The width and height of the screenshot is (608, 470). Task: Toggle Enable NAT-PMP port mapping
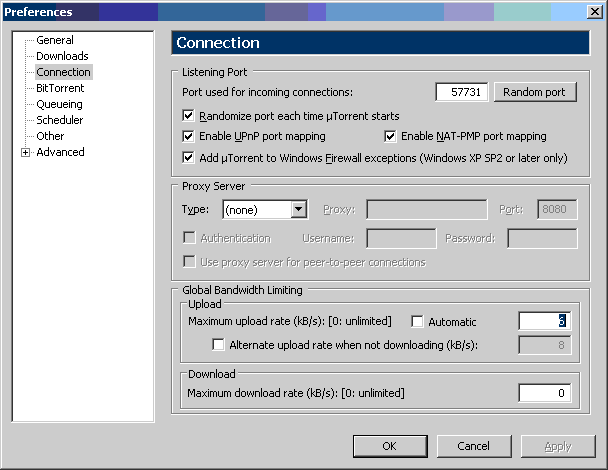click(x=392, y=136)
